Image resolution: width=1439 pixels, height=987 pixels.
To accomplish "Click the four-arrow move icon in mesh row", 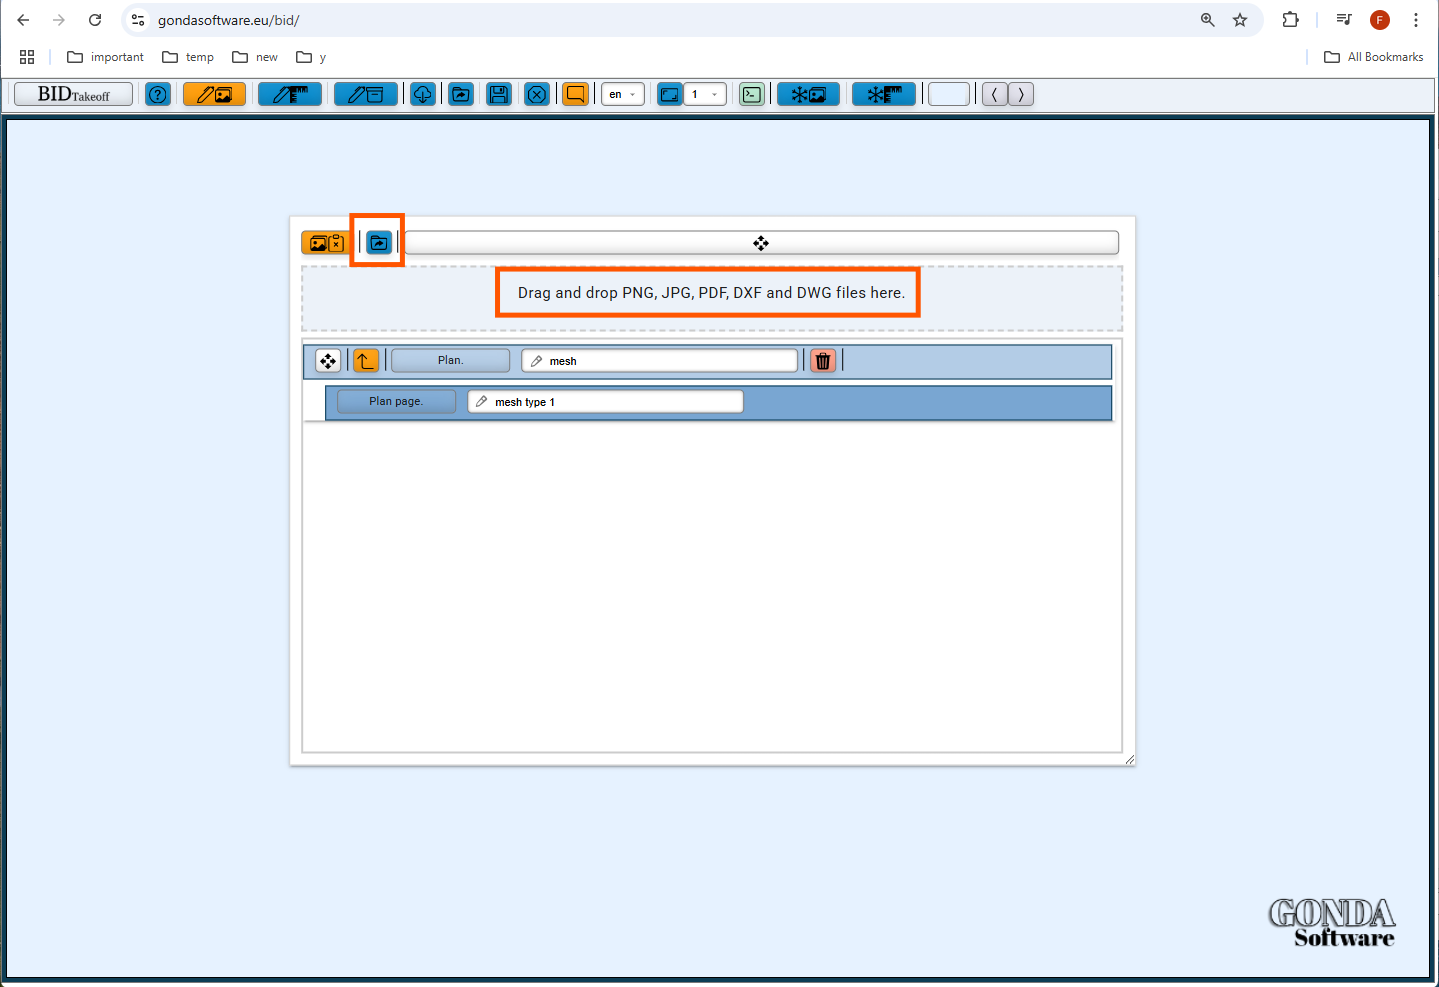I will (x=328, y=361).
